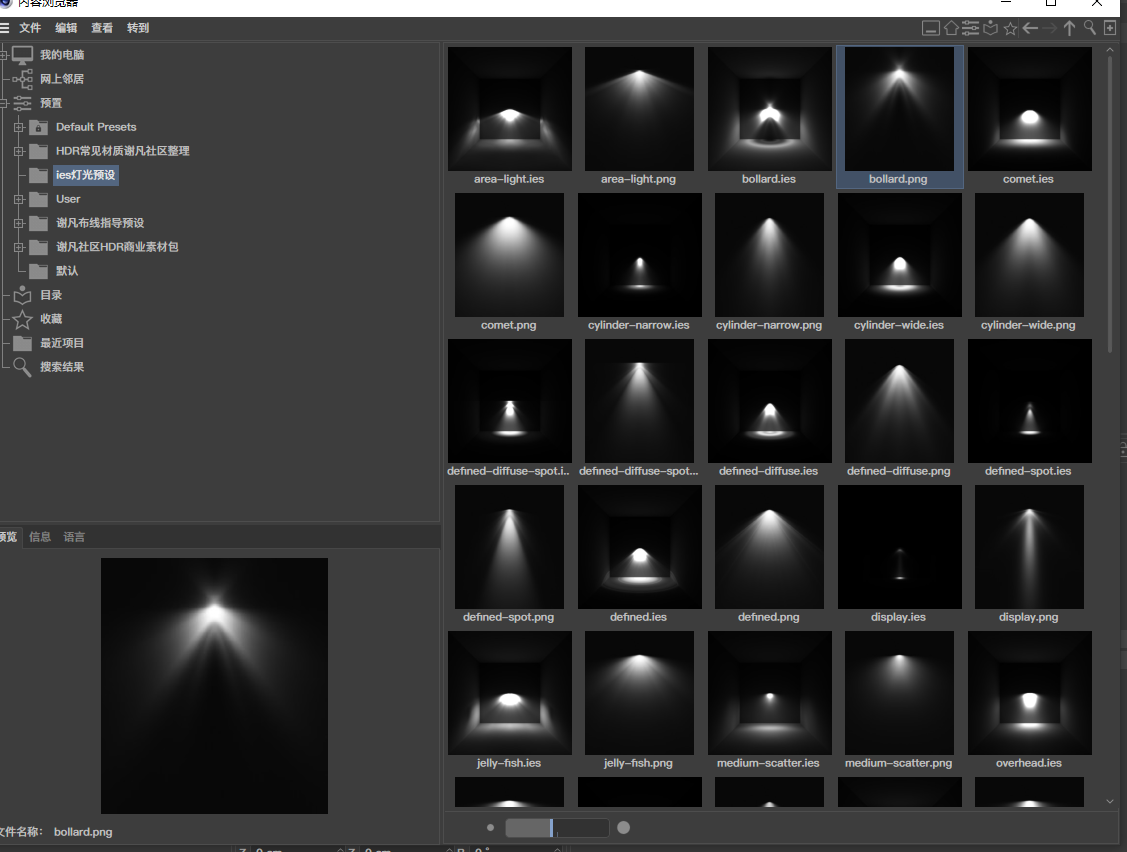
Task: Expand the HDR常见材质谢凡社区整理 folder
Action: [x=19, y=151]
